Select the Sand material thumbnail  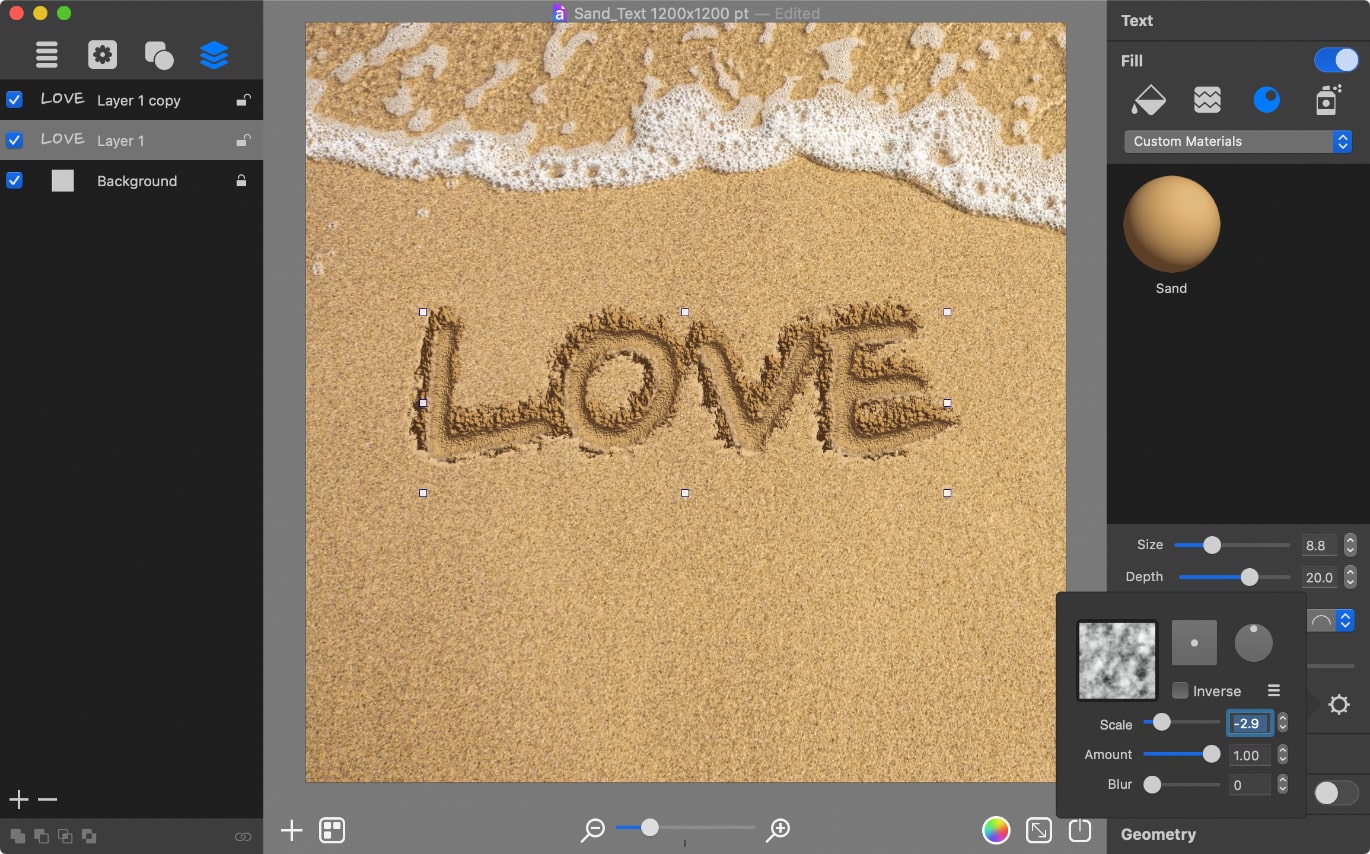tap(1171, 224)
